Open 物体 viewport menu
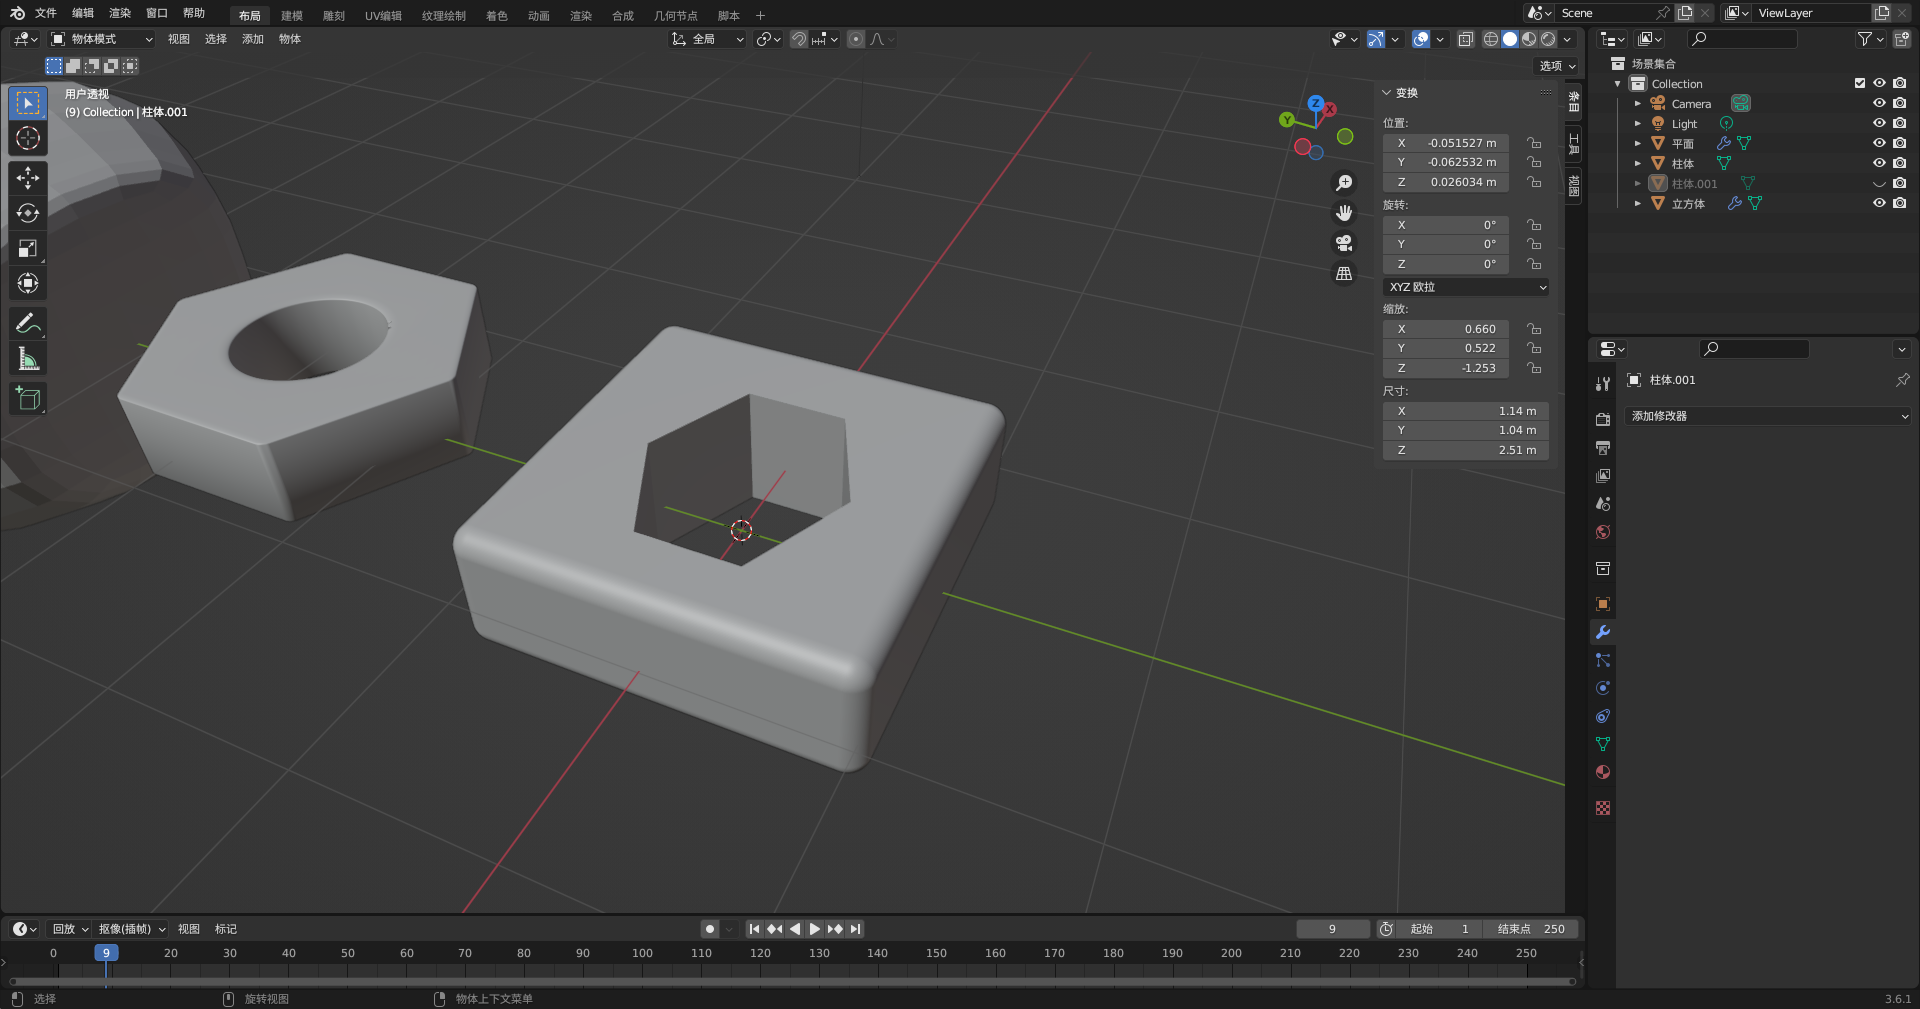Viewport: 1920px width, 1009px height. 290,39
